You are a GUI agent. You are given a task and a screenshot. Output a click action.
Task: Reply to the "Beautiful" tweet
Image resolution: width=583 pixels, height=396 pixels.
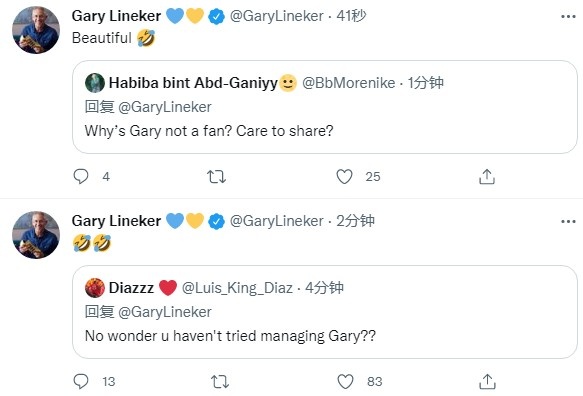[x=81, y=176]
